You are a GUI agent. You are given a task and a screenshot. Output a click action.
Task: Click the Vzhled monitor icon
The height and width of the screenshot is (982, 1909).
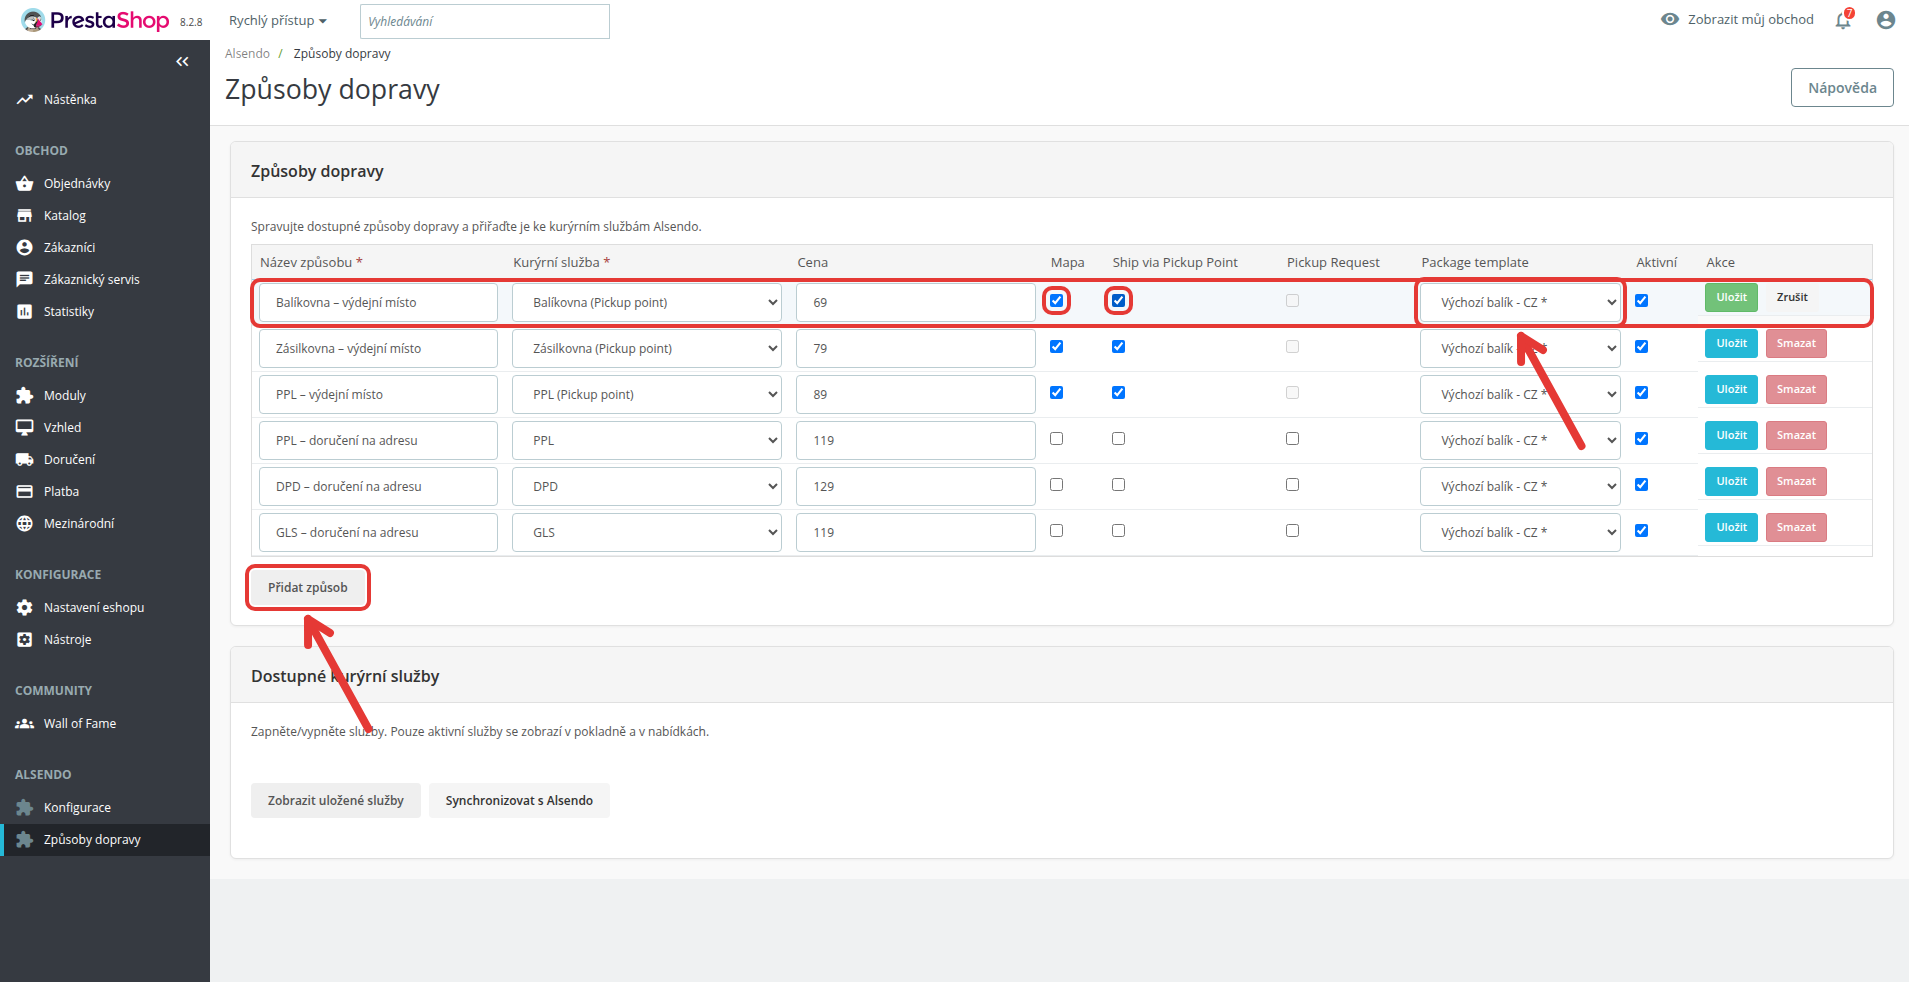pos(25,428)
